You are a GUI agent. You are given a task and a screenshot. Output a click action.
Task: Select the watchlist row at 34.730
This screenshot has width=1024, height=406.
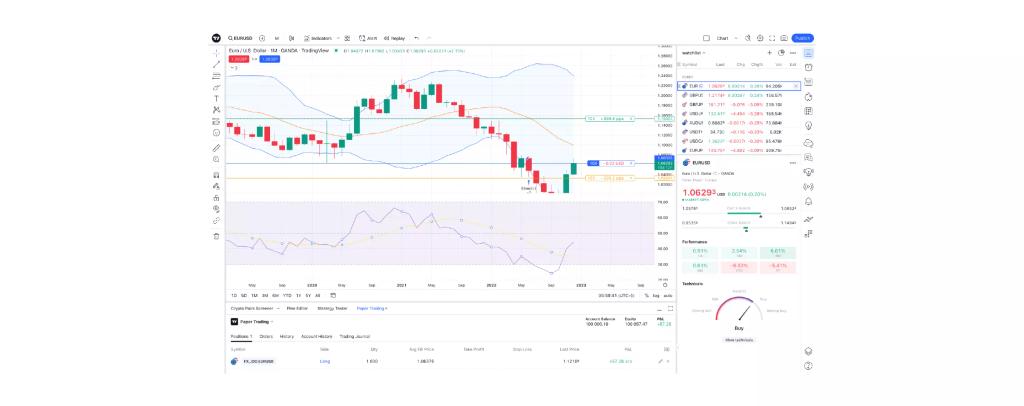(x=739, y=132)
